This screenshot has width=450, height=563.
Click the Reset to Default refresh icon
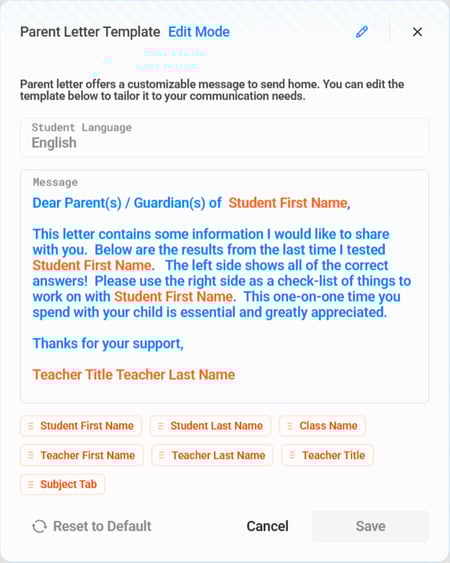[x=40, y=526]
